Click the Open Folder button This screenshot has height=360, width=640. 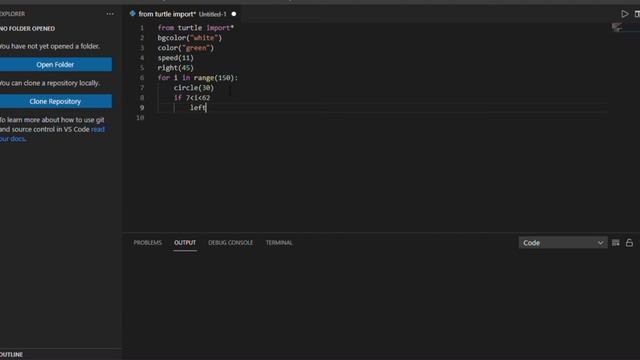pyautogui.click(x=55, y=64)
